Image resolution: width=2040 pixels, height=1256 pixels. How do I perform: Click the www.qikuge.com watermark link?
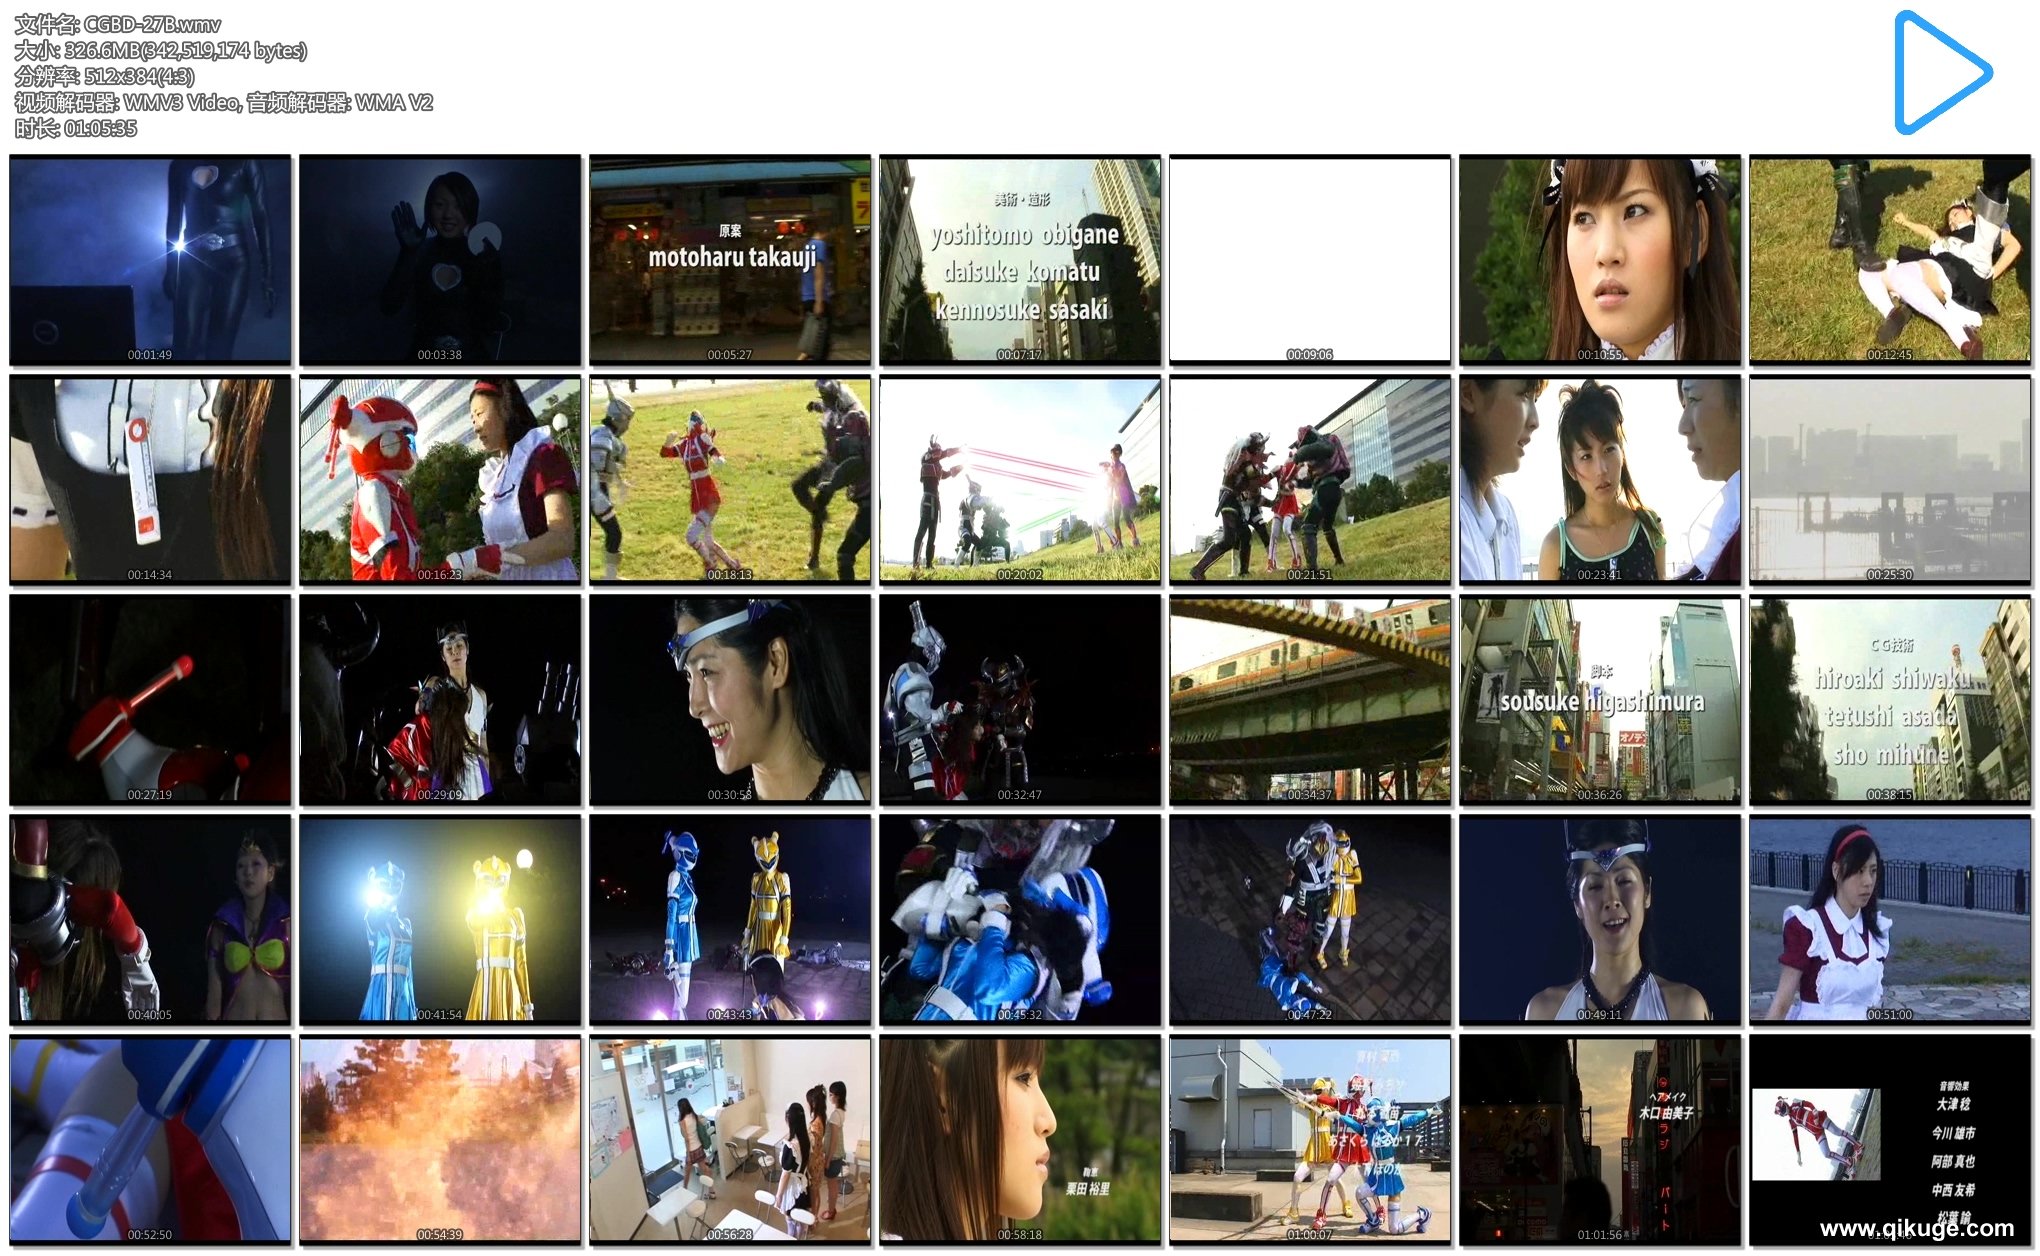[x=1916, y=1228]
